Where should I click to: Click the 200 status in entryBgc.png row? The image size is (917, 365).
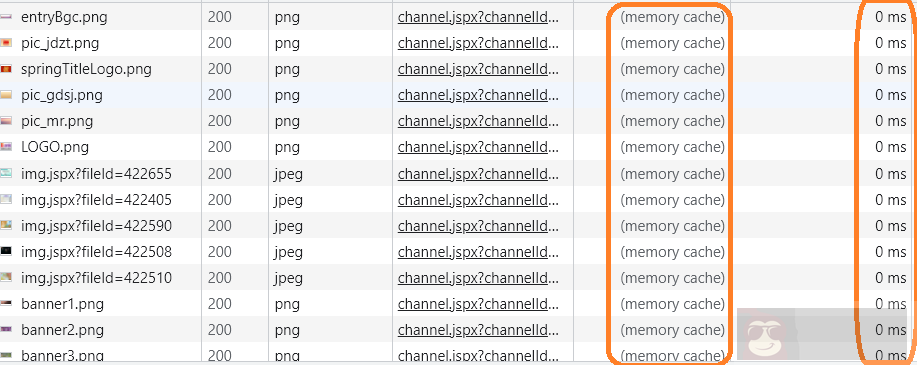(x=220, y=17)
